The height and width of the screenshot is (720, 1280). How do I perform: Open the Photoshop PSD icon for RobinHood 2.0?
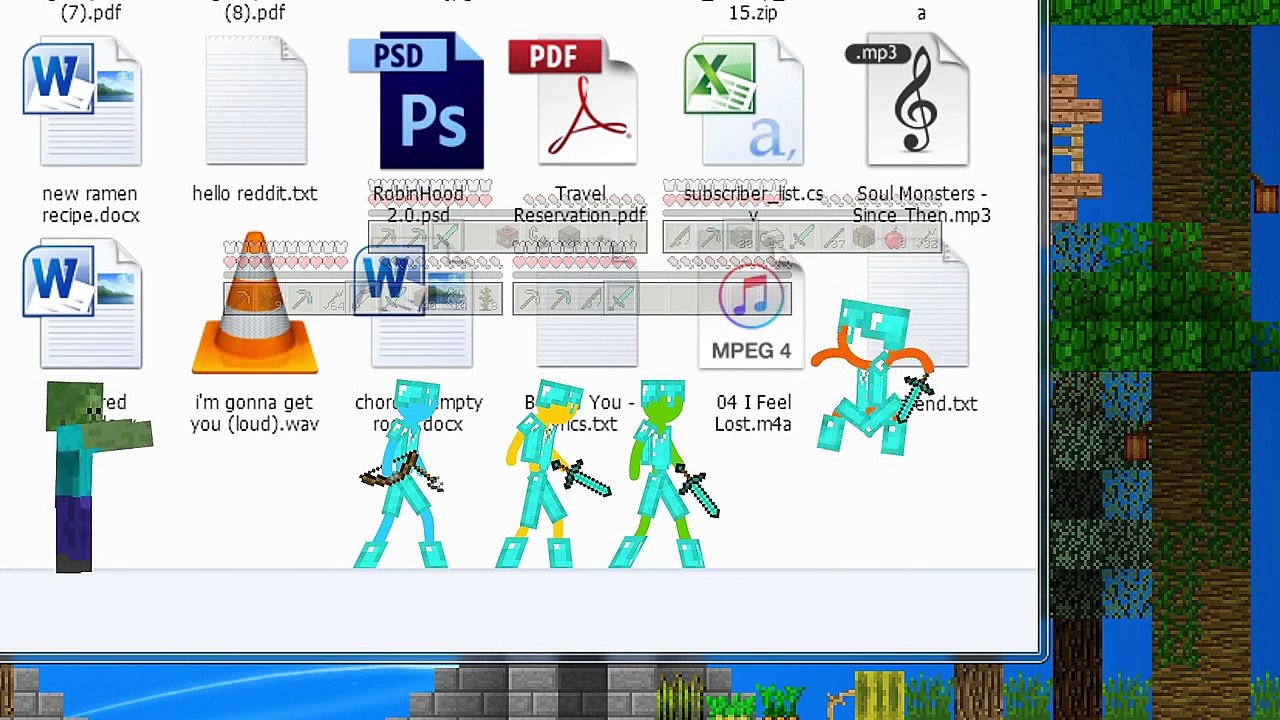[x=417, y=101]
